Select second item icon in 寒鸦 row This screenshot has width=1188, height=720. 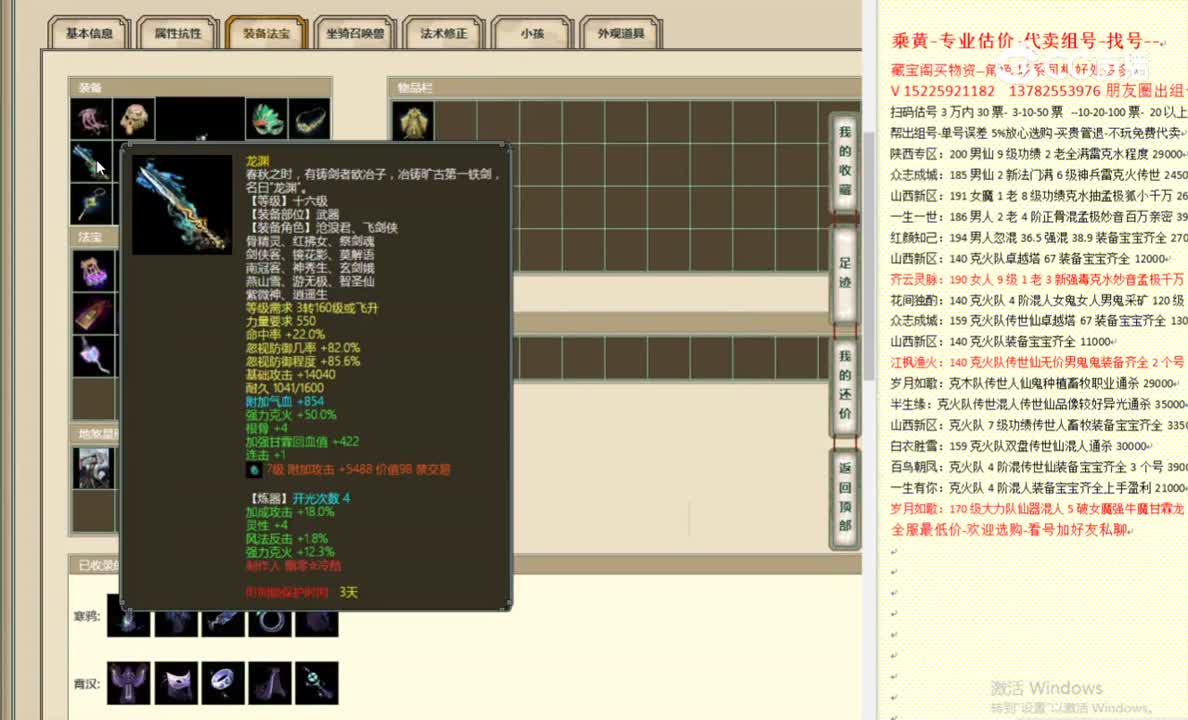pos(176,621)
